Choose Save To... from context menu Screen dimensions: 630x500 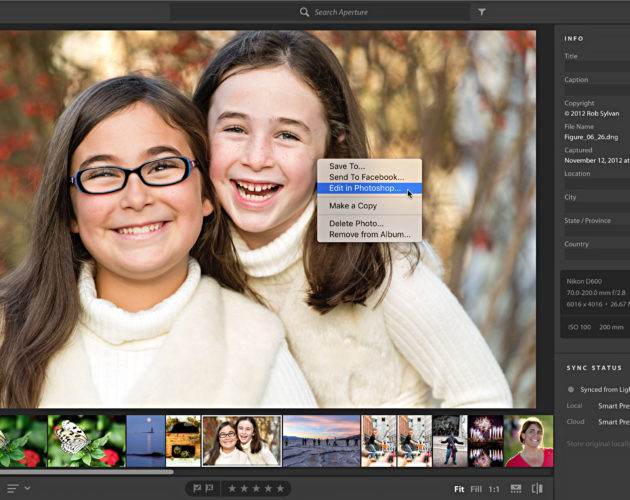(x=370, y=166)
